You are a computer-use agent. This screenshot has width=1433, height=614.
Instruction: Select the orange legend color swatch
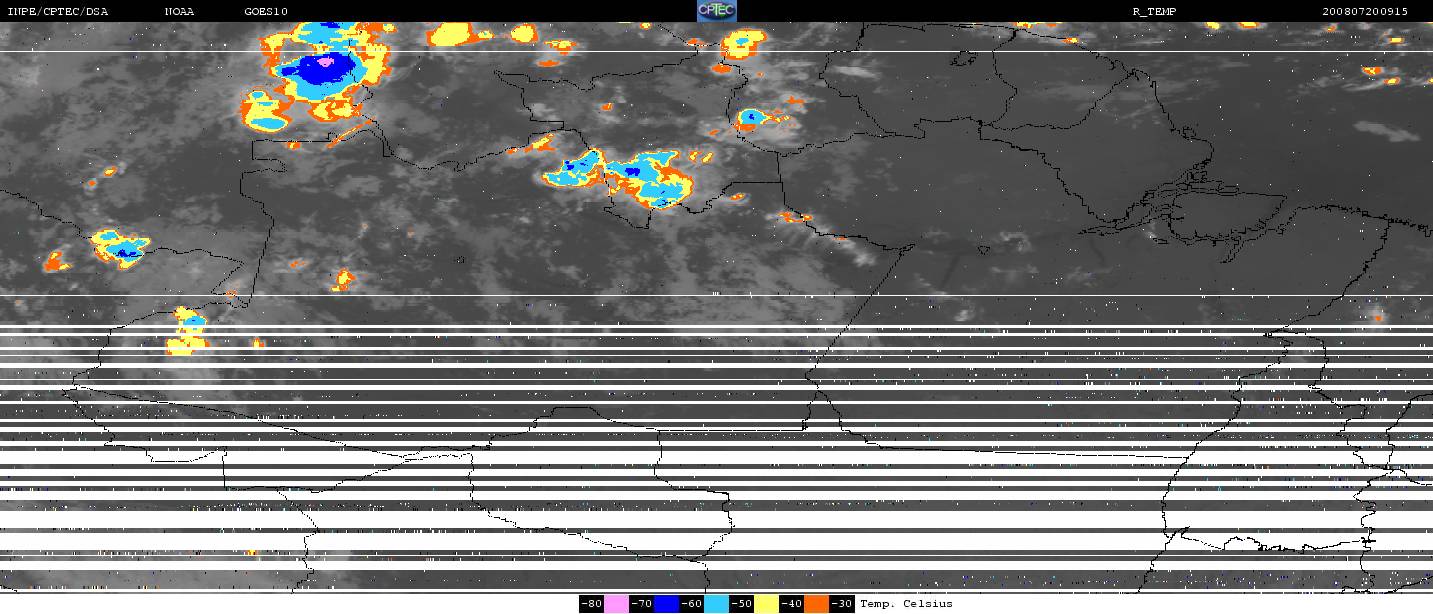coord(817,604)
